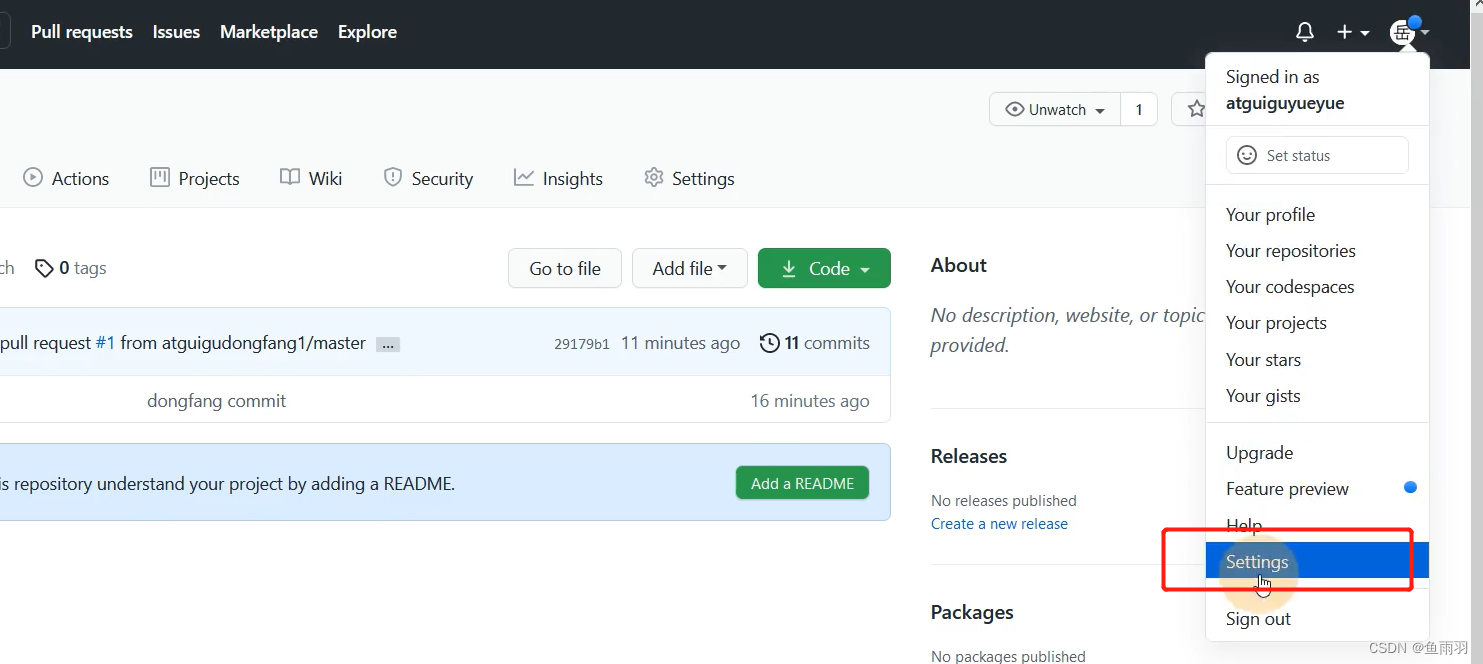Open the Wiki tab

311,178
